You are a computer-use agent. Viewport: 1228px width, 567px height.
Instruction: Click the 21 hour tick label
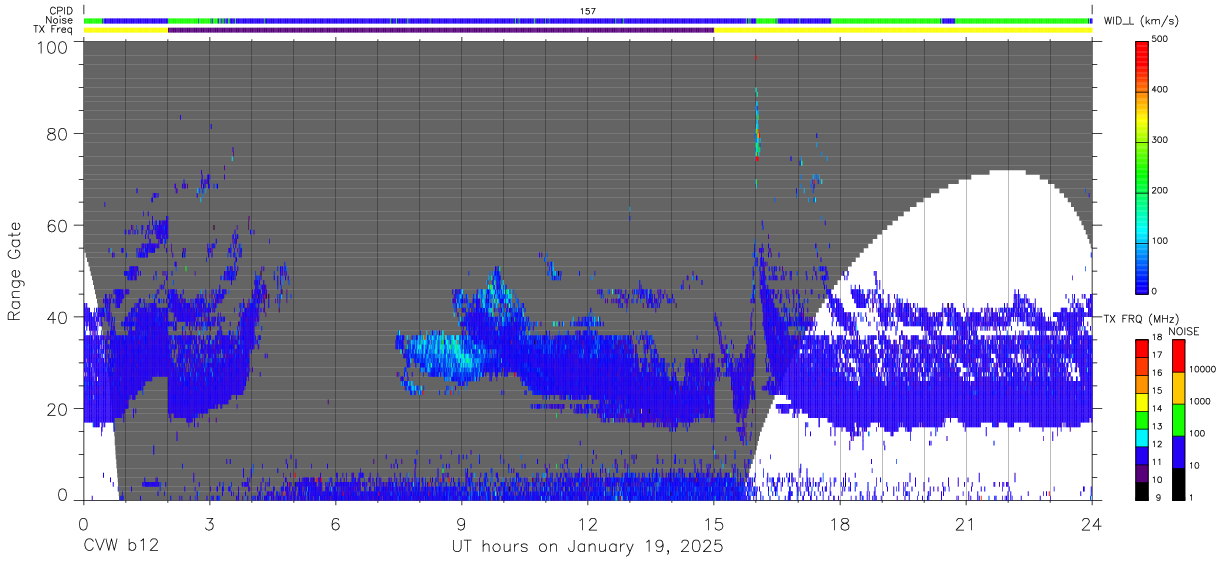965,523
